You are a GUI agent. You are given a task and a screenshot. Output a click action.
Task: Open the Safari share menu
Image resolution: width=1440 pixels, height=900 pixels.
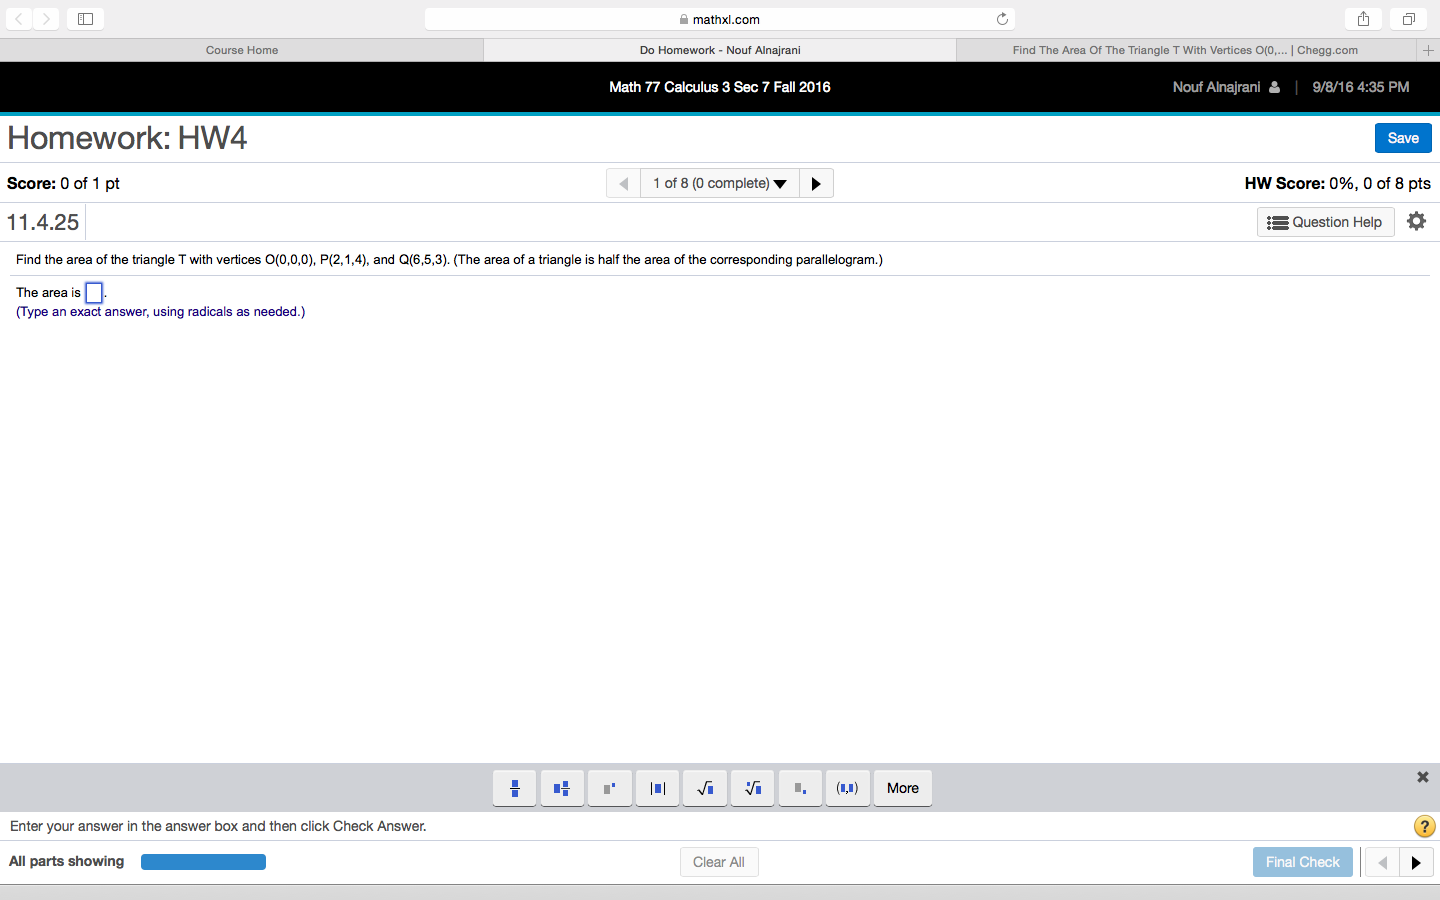tap(1363, 19)
